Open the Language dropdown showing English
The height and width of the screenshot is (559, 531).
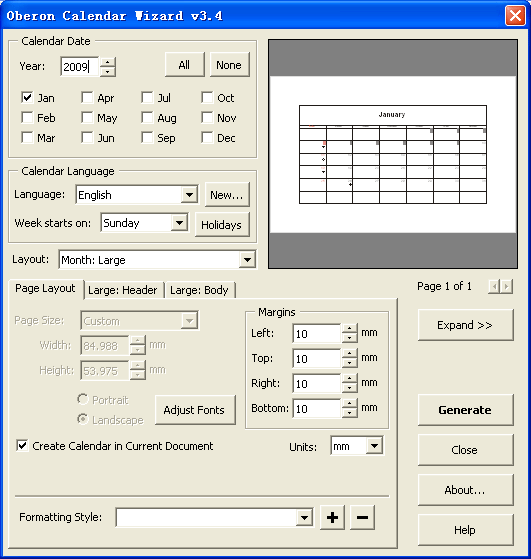point(137,195)
